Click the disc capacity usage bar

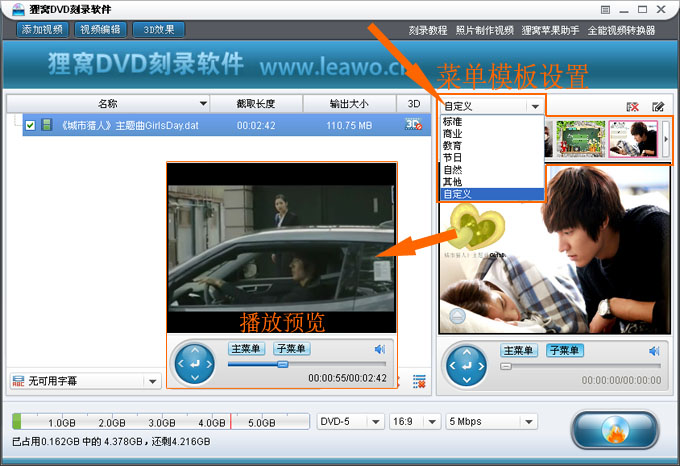click(x=161, y=421)
